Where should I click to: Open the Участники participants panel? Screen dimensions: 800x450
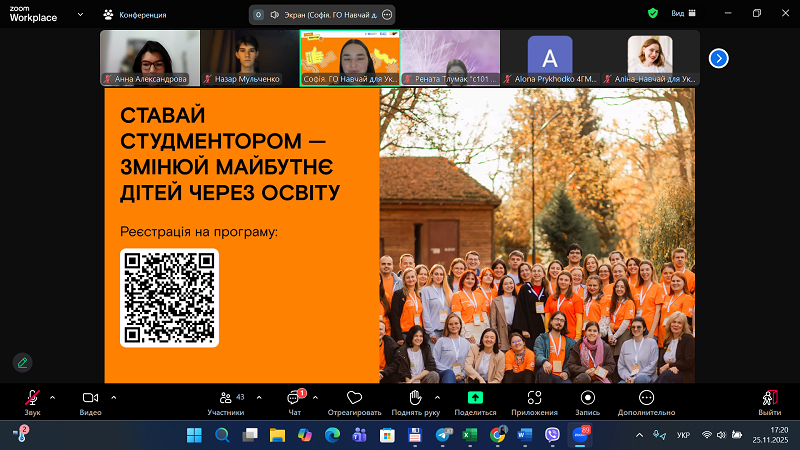pyautogui.click(x=226, y=397)
